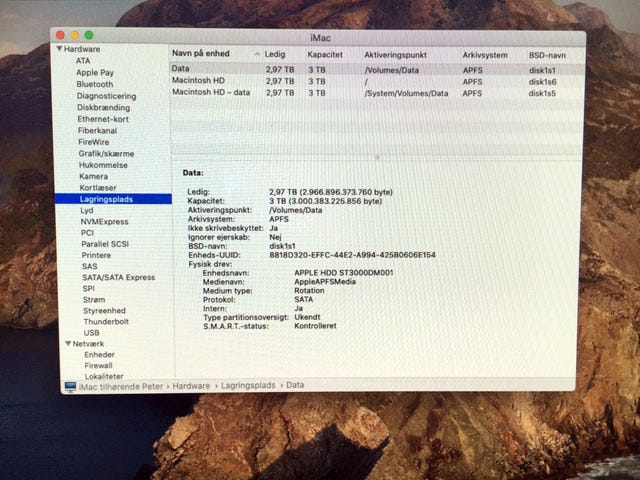
Task: Sort by Navn på enhed column
Action: pos(201,53)
